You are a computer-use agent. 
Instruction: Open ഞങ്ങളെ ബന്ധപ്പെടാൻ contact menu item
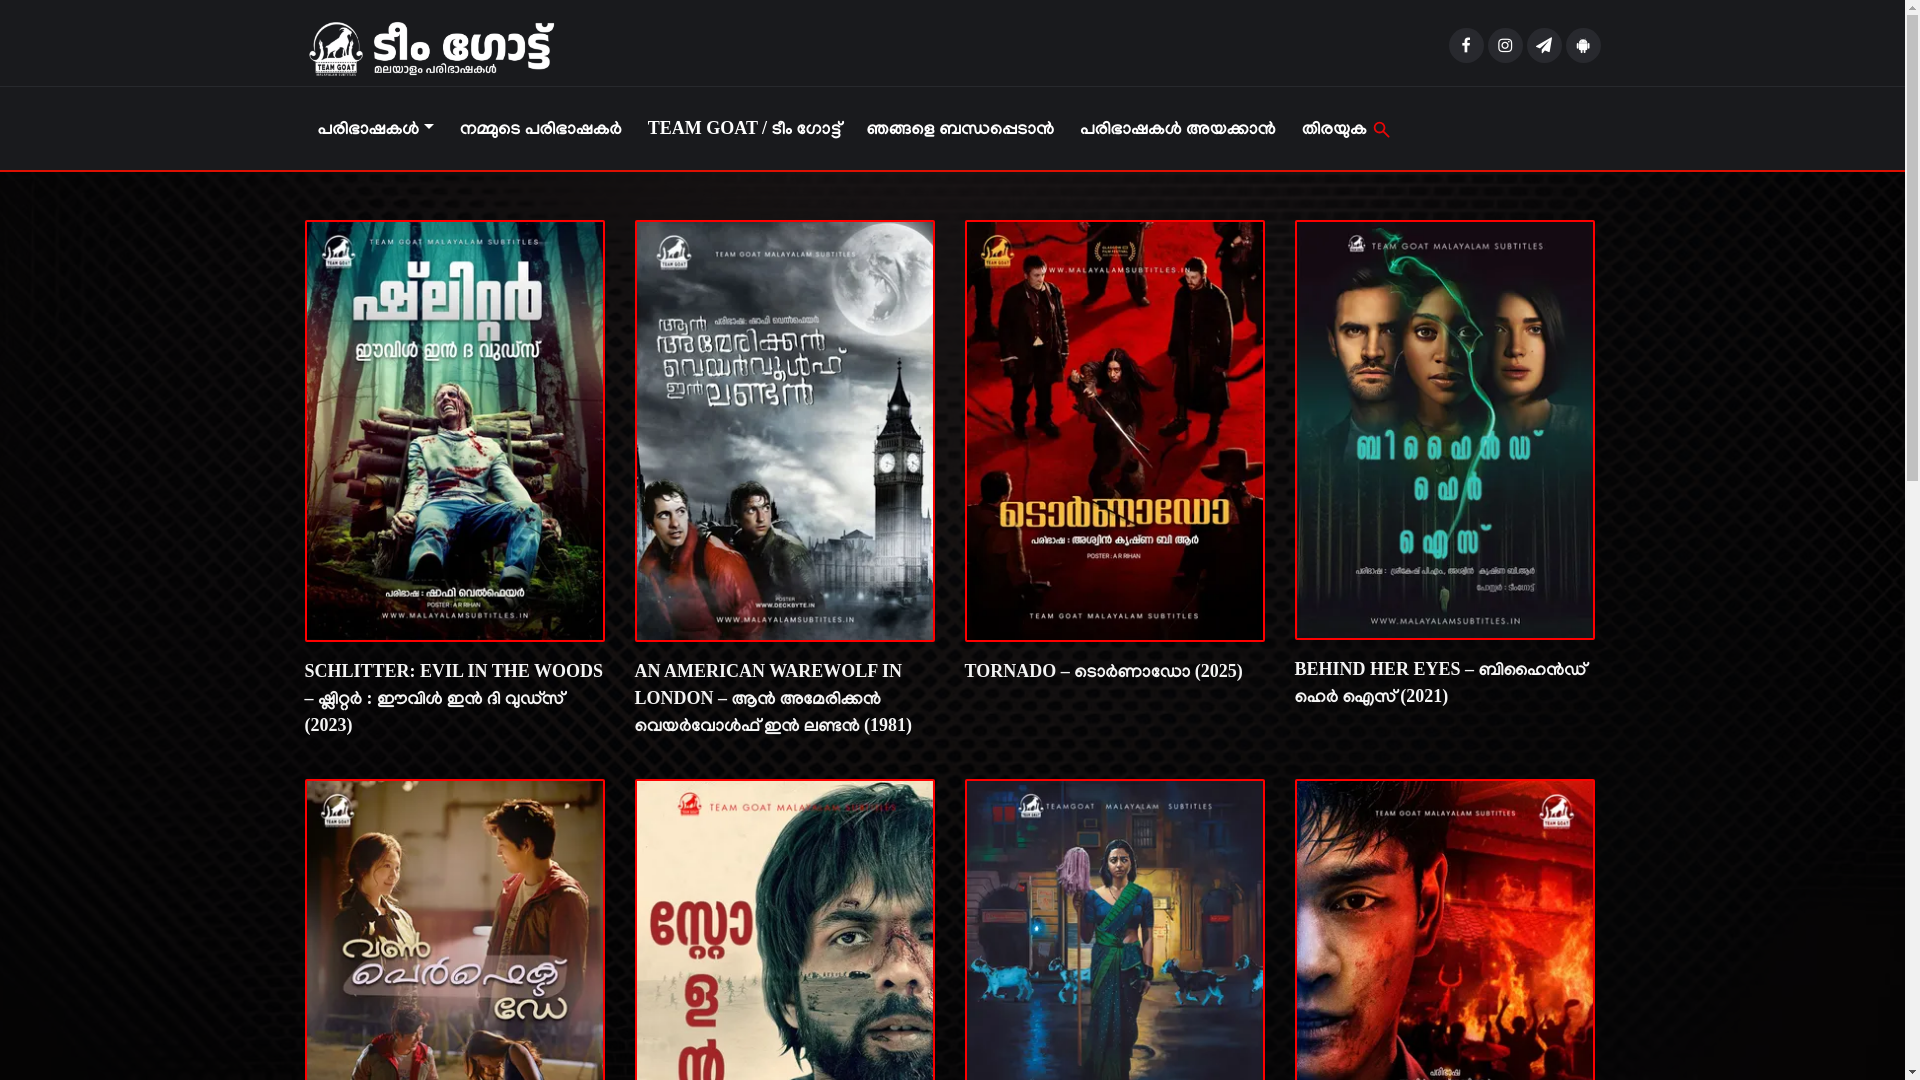(x=960, y=128)
